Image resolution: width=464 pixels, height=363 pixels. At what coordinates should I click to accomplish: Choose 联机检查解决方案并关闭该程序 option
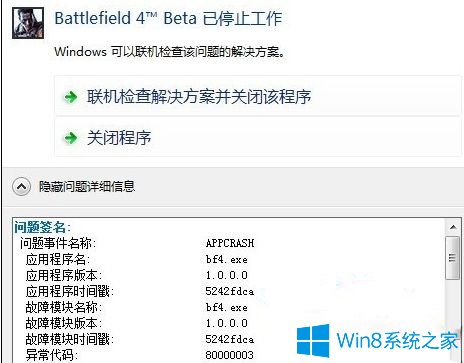[x=258, y=96]
